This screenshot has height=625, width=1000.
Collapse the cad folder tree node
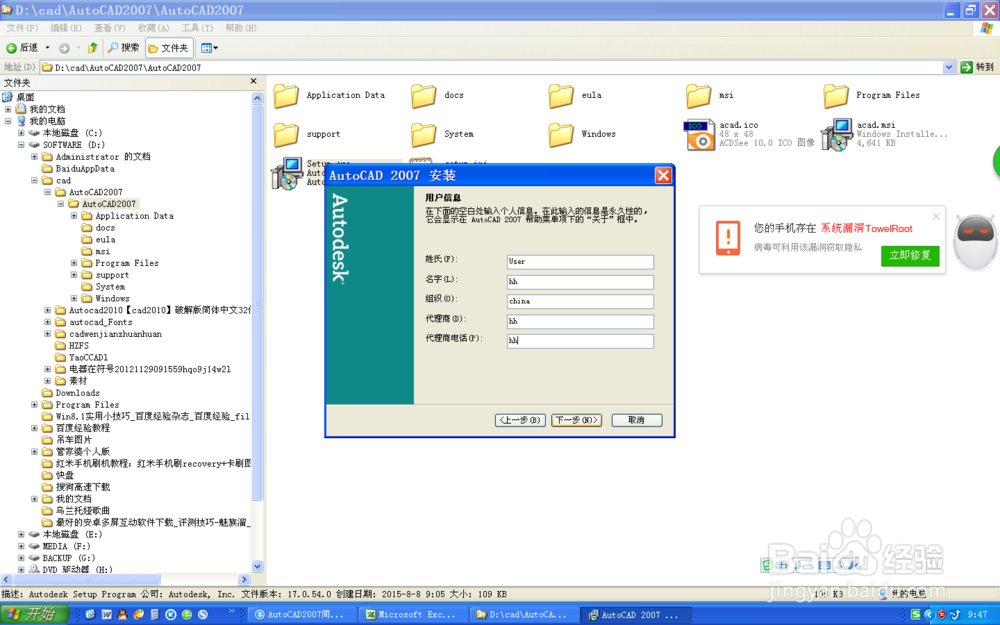click(34, 180)
